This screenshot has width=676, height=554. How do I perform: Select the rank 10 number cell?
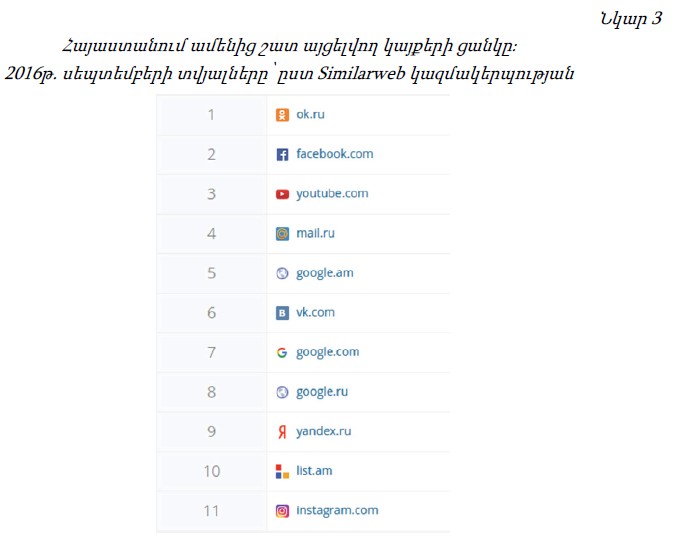point(212,471)
